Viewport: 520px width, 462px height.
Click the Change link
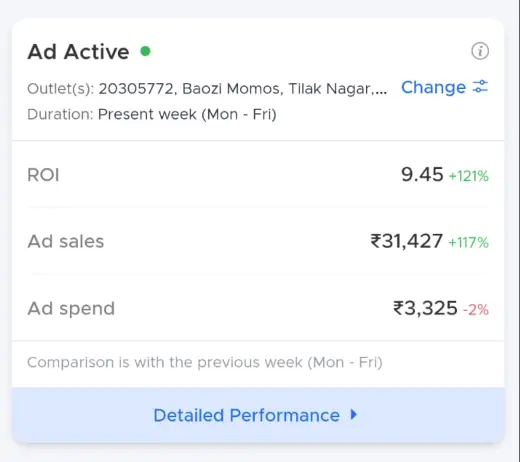pos(433,87)
